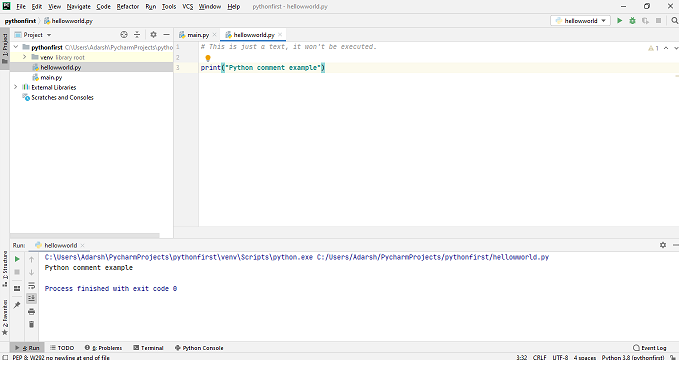The height and width of the screenshot is (366, 679).
Task: Collapse all items in the Project panel
Action: coord(137,35)
